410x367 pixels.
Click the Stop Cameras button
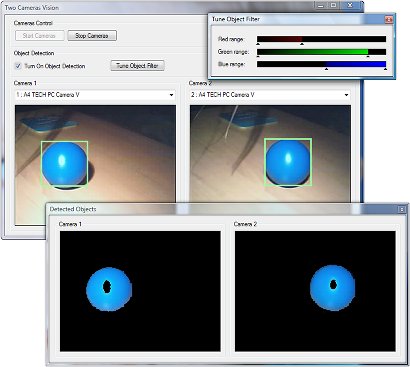point(92,36)
